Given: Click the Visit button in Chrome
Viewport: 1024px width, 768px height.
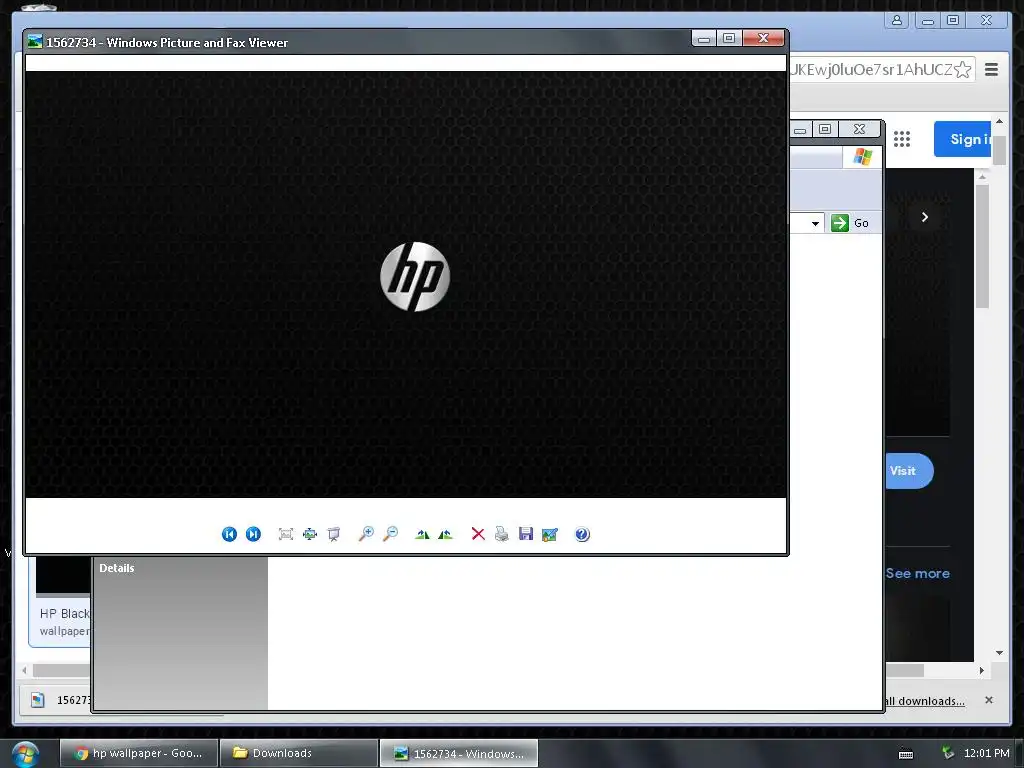Looking at the screenshot, I should tap(908, 471).
